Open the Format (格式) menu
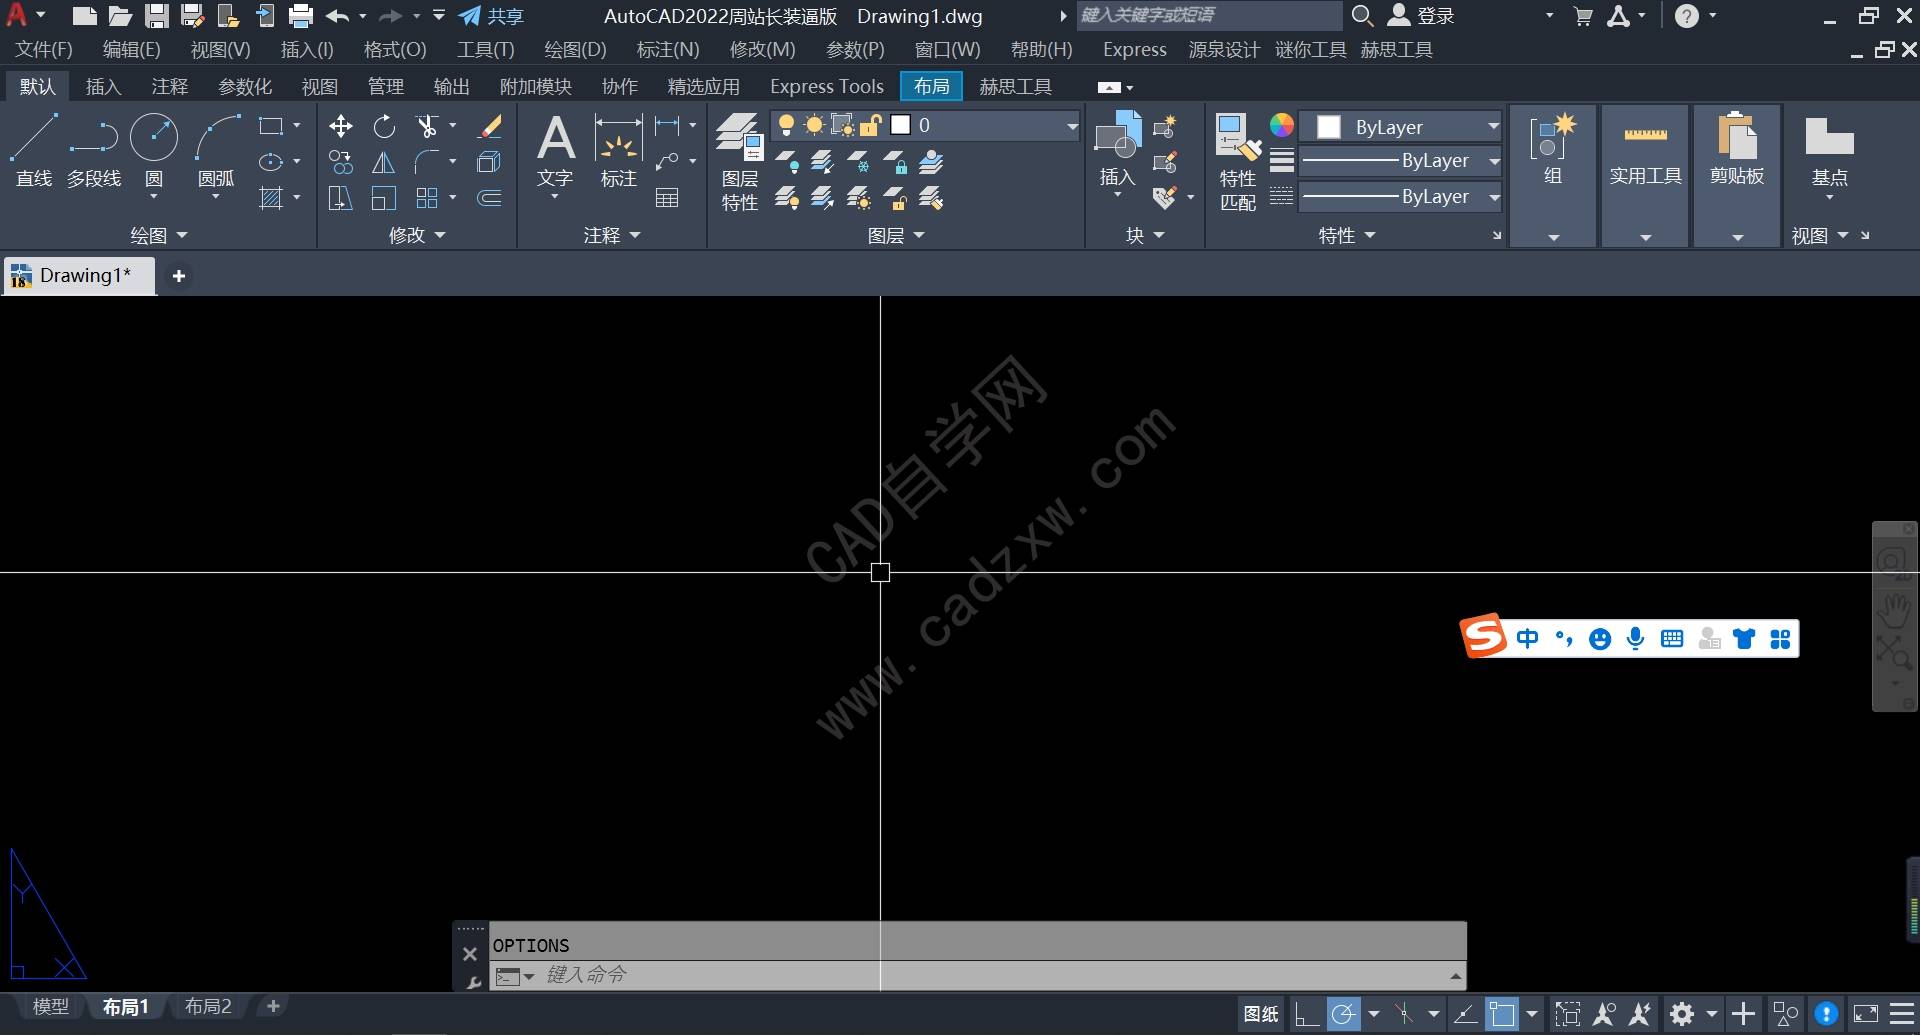Viewport: 1920px width, 1035px height. (x=395, y=50)
